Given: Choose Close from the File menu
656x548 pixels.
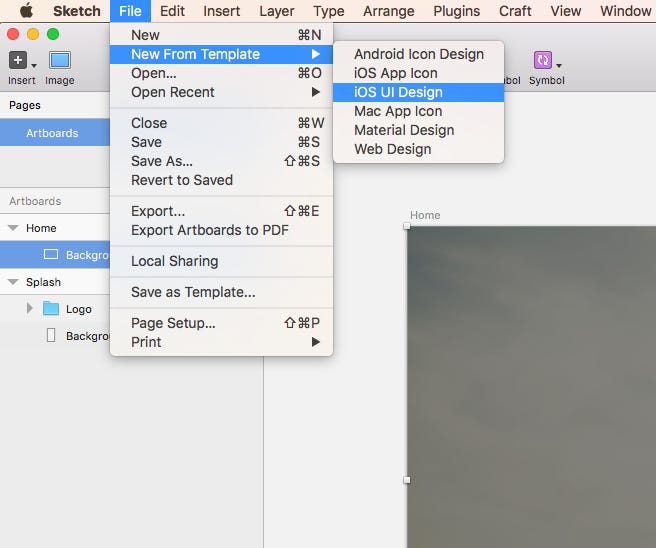Looking at the screenshot, I should (x=221, y=123).
